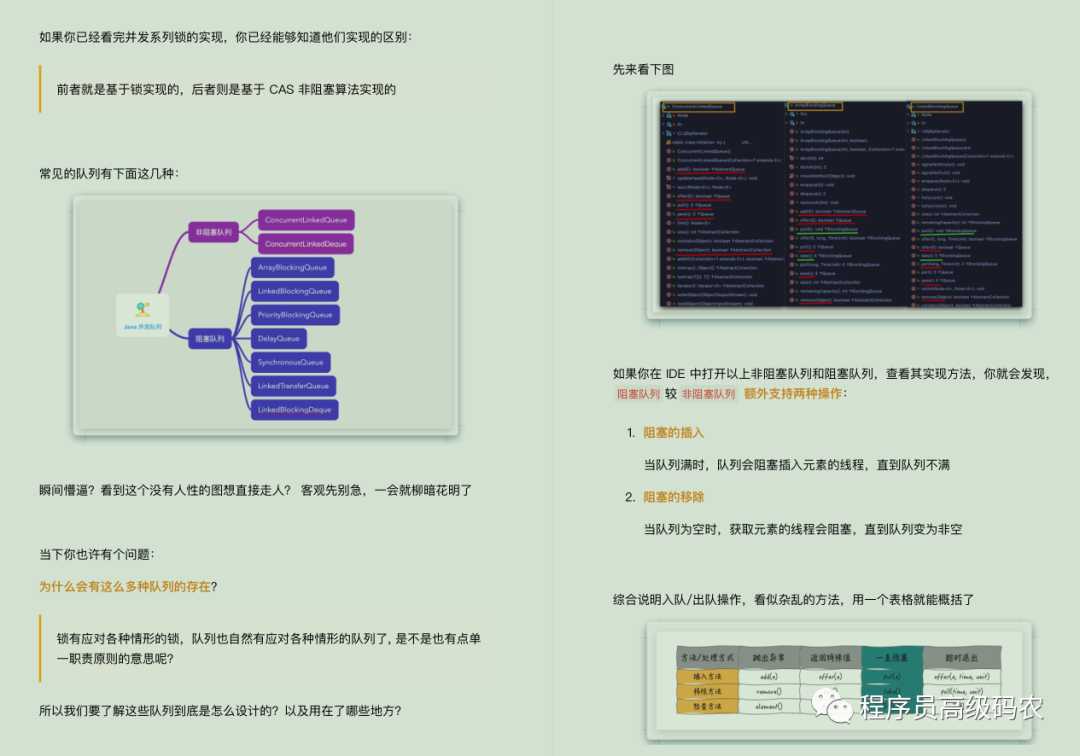
Task: Click DelayQueue node in the mind map
Action: click(x=278, y=338)
